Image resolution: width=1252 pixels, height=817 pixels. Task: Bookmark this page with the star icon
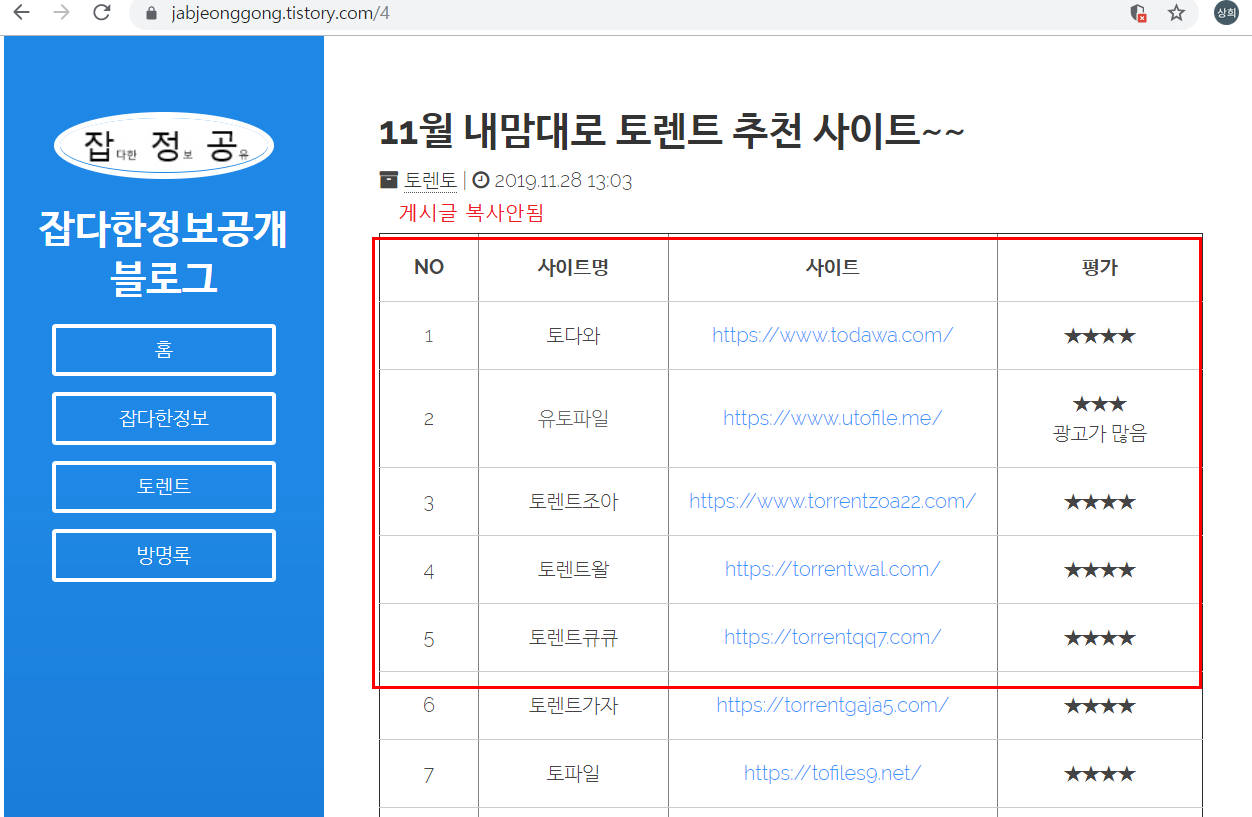click(x=1177, y=13)
